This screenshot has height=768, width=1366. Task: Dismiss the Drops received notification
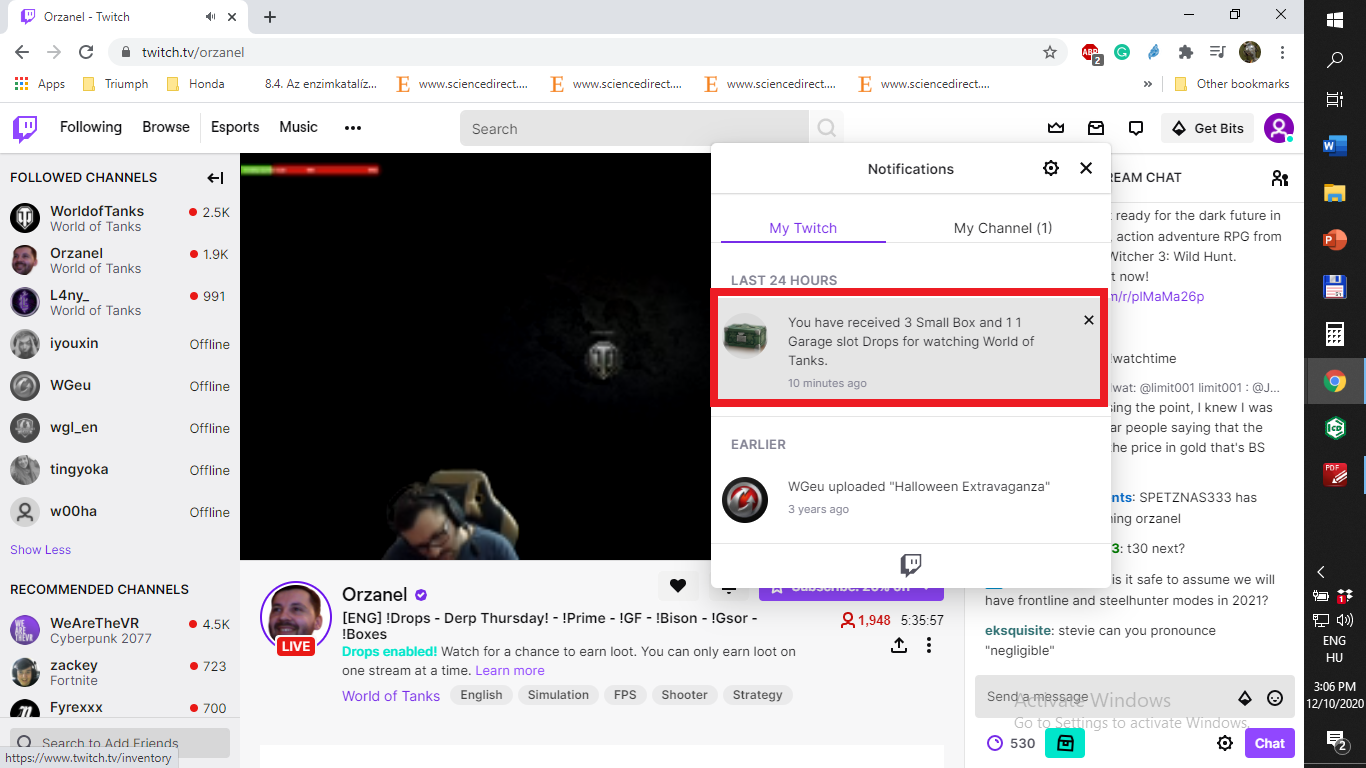[1089, 320]
